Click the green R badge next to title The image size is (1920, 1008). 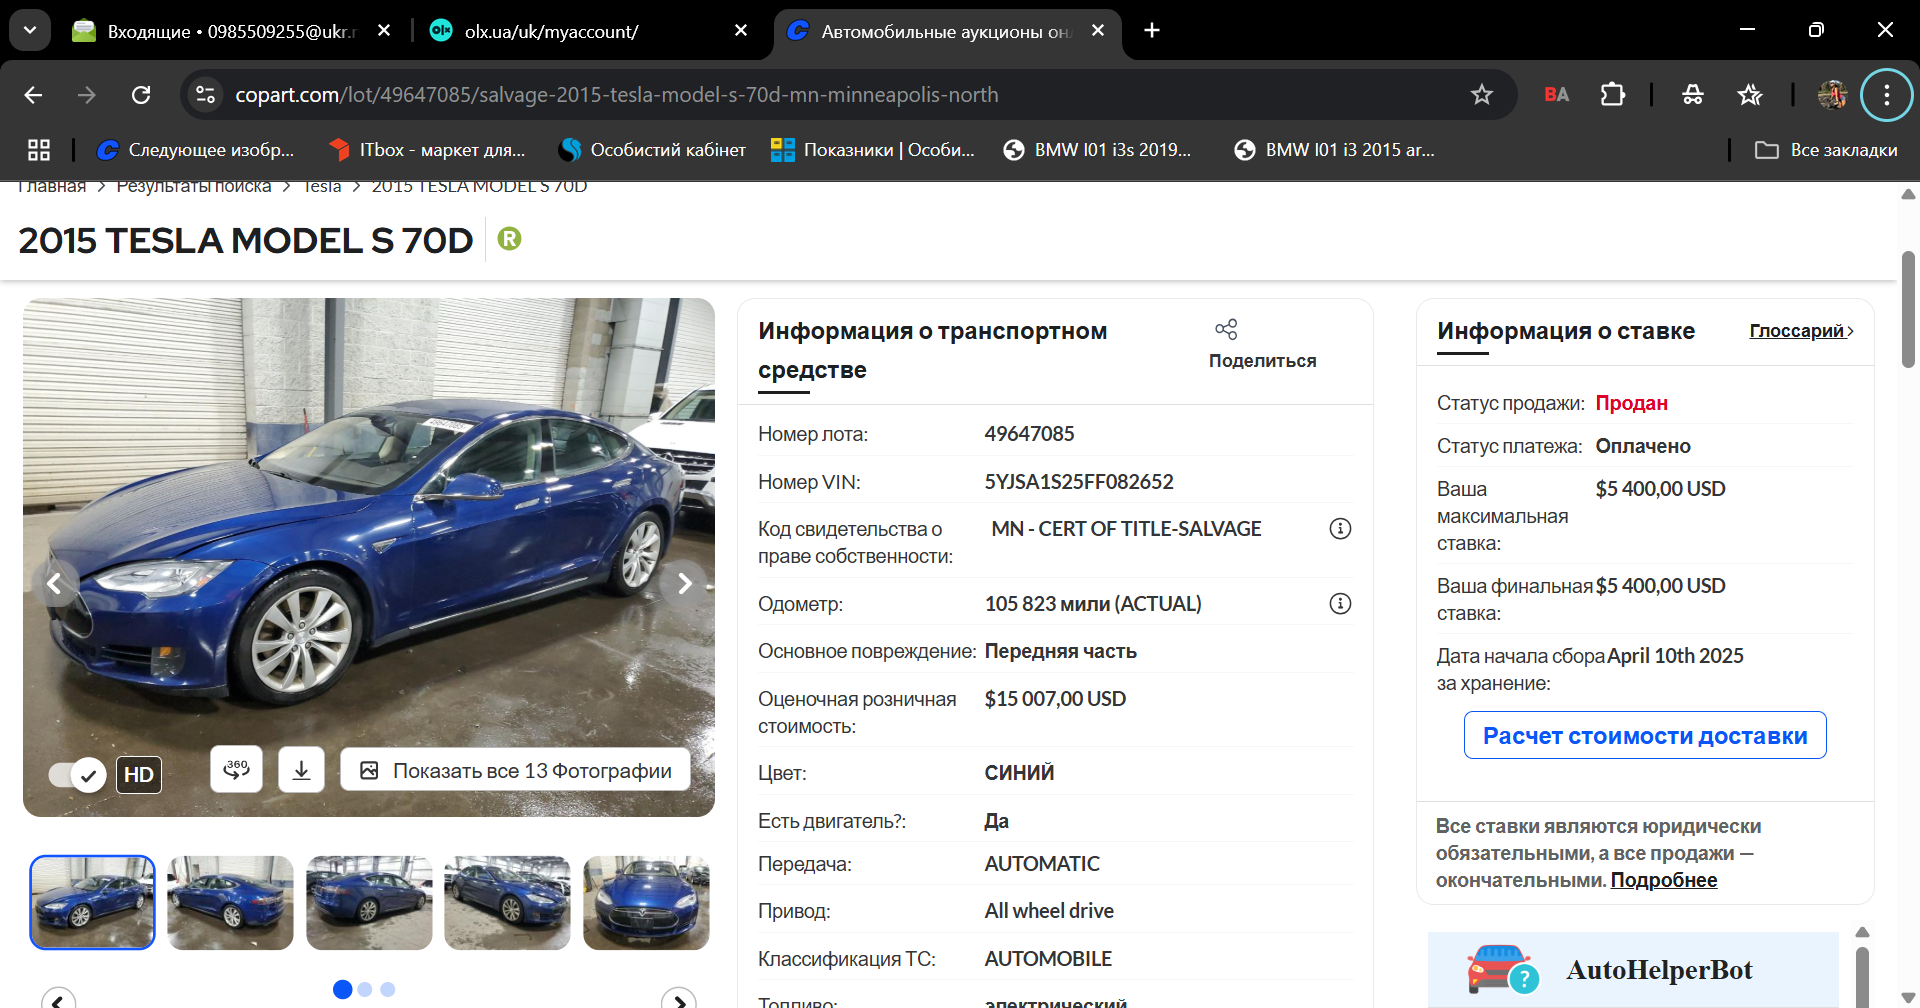coord(509,239)
